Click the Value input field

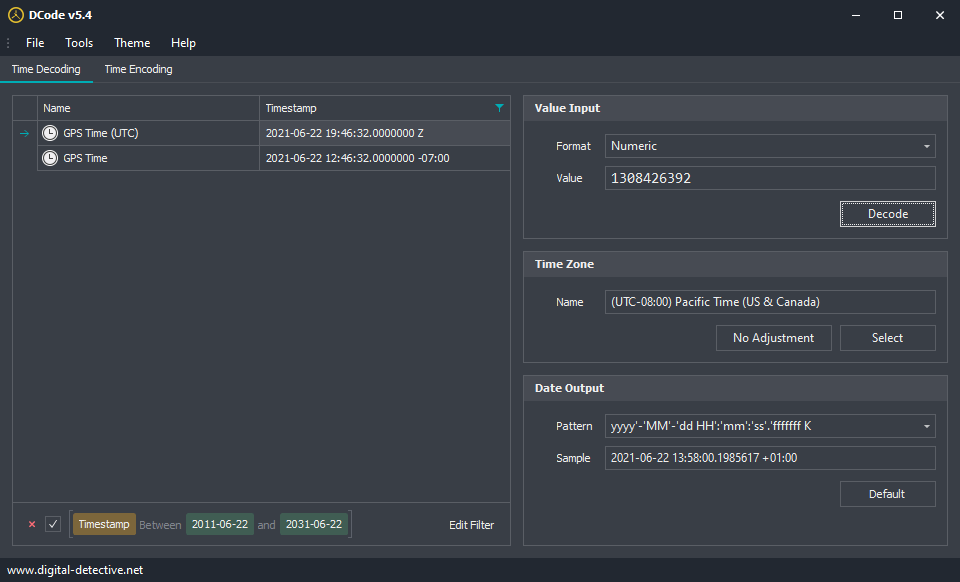770,178
